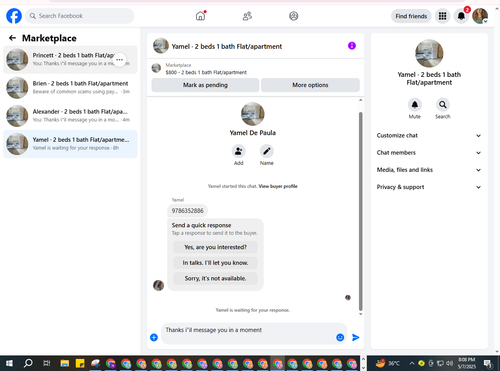Search in conversation magnifier icon
The height and width of the screenshot is (371, 500).
click(x=443, y=105)
